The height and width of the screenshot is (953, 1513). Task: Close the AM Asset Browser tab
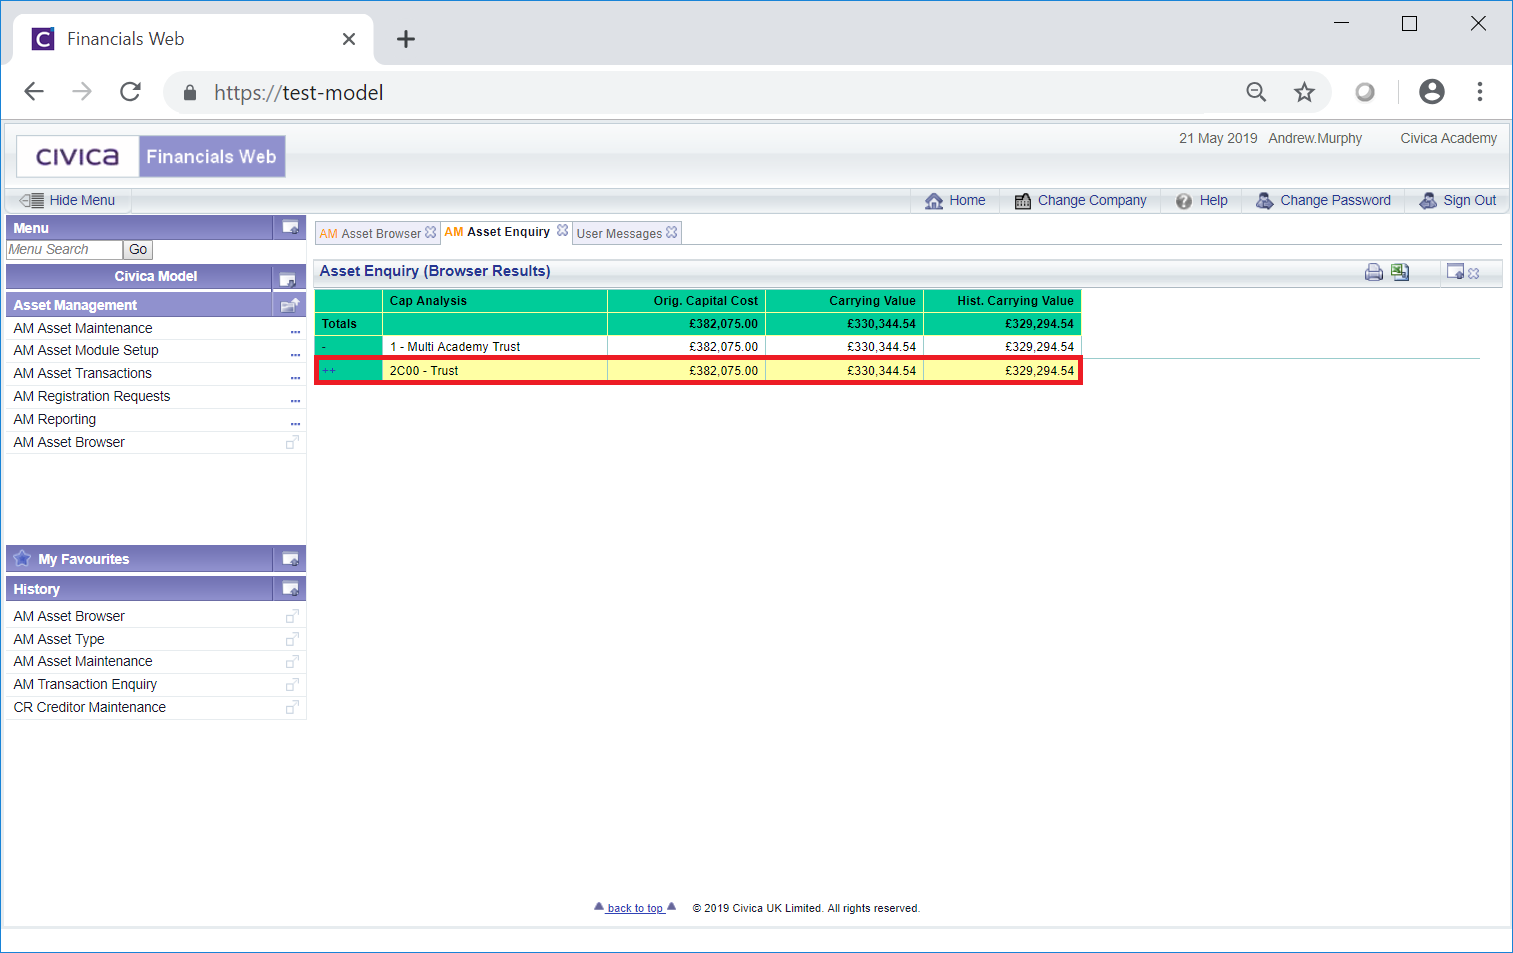(431, 232)
